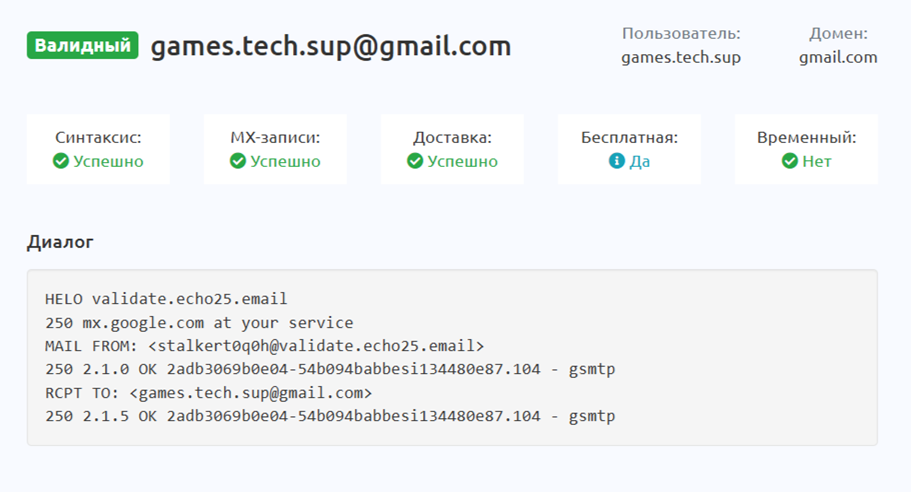911x492 pixels.
Task: Click the Успешно text under Доставка
Action: pos(462,161)
